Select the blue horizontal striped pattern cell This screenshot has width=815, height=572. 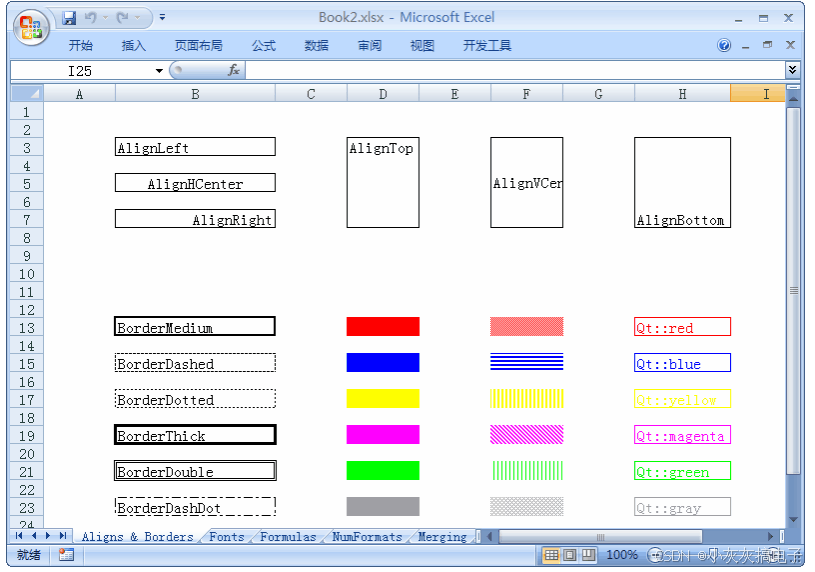click(x=527, y=362)
